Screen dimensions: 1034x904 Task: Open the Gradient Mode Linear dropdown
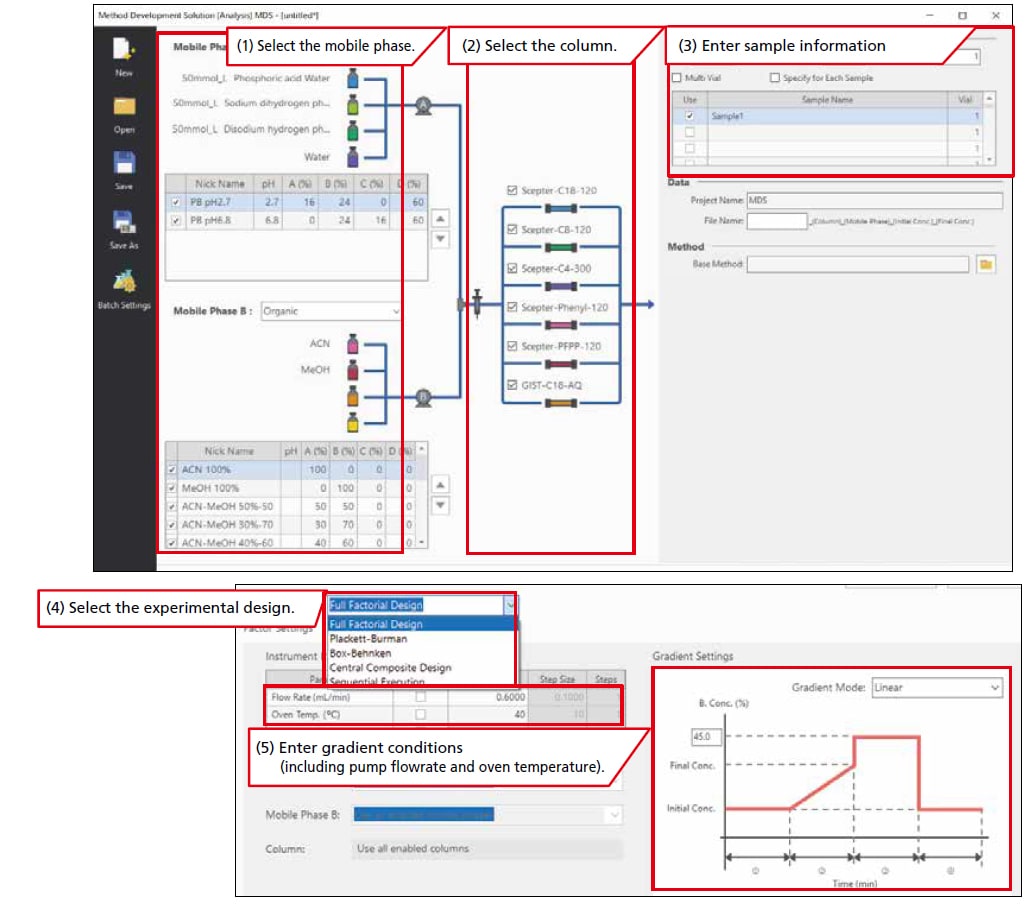coord(935,688)
